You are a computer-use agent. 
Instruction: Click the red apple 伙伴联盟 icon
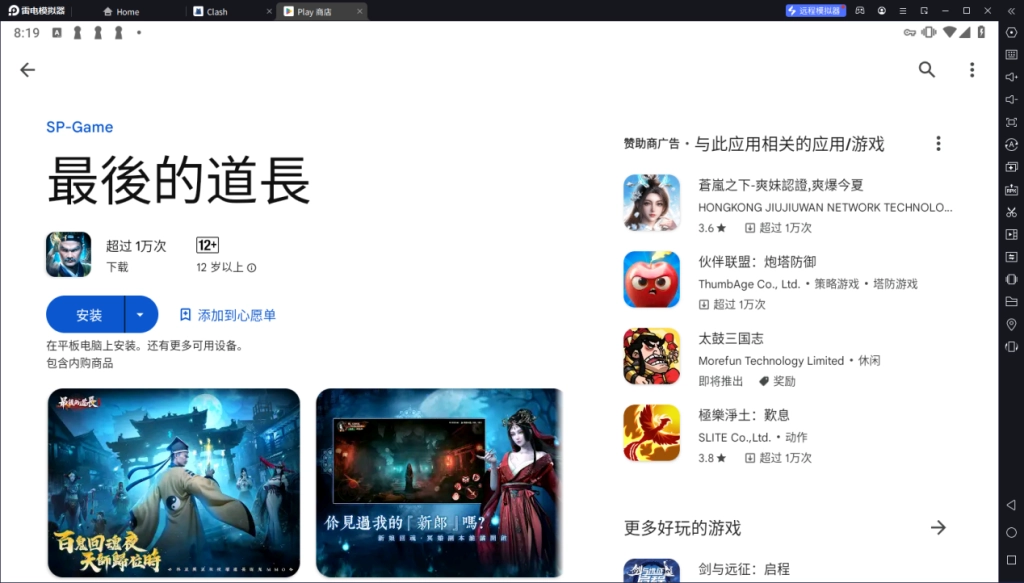point(652,279)
